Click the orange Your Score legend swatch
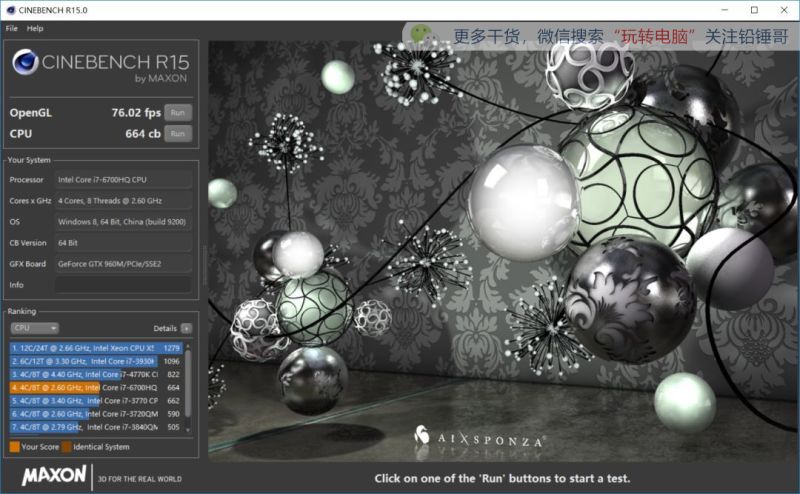 [x=14, y=447]
